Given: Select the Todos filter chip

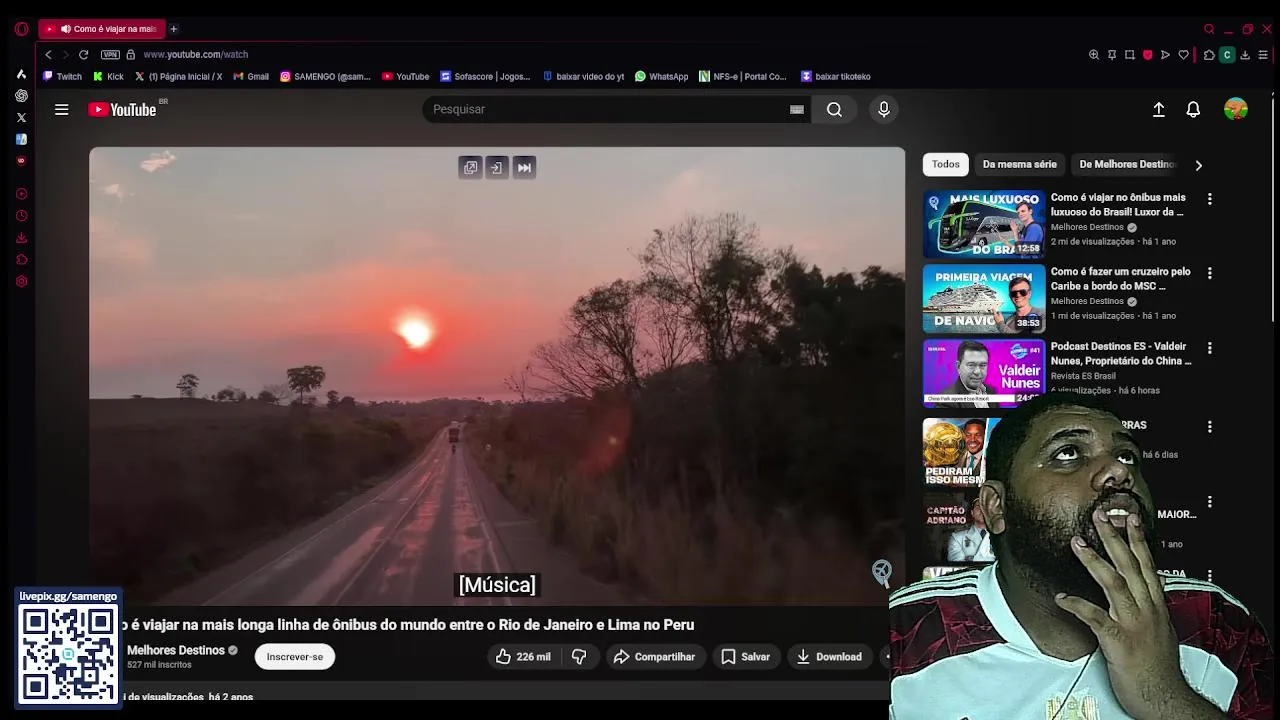Looking at the screenshot, I should (x=946, y=165).
